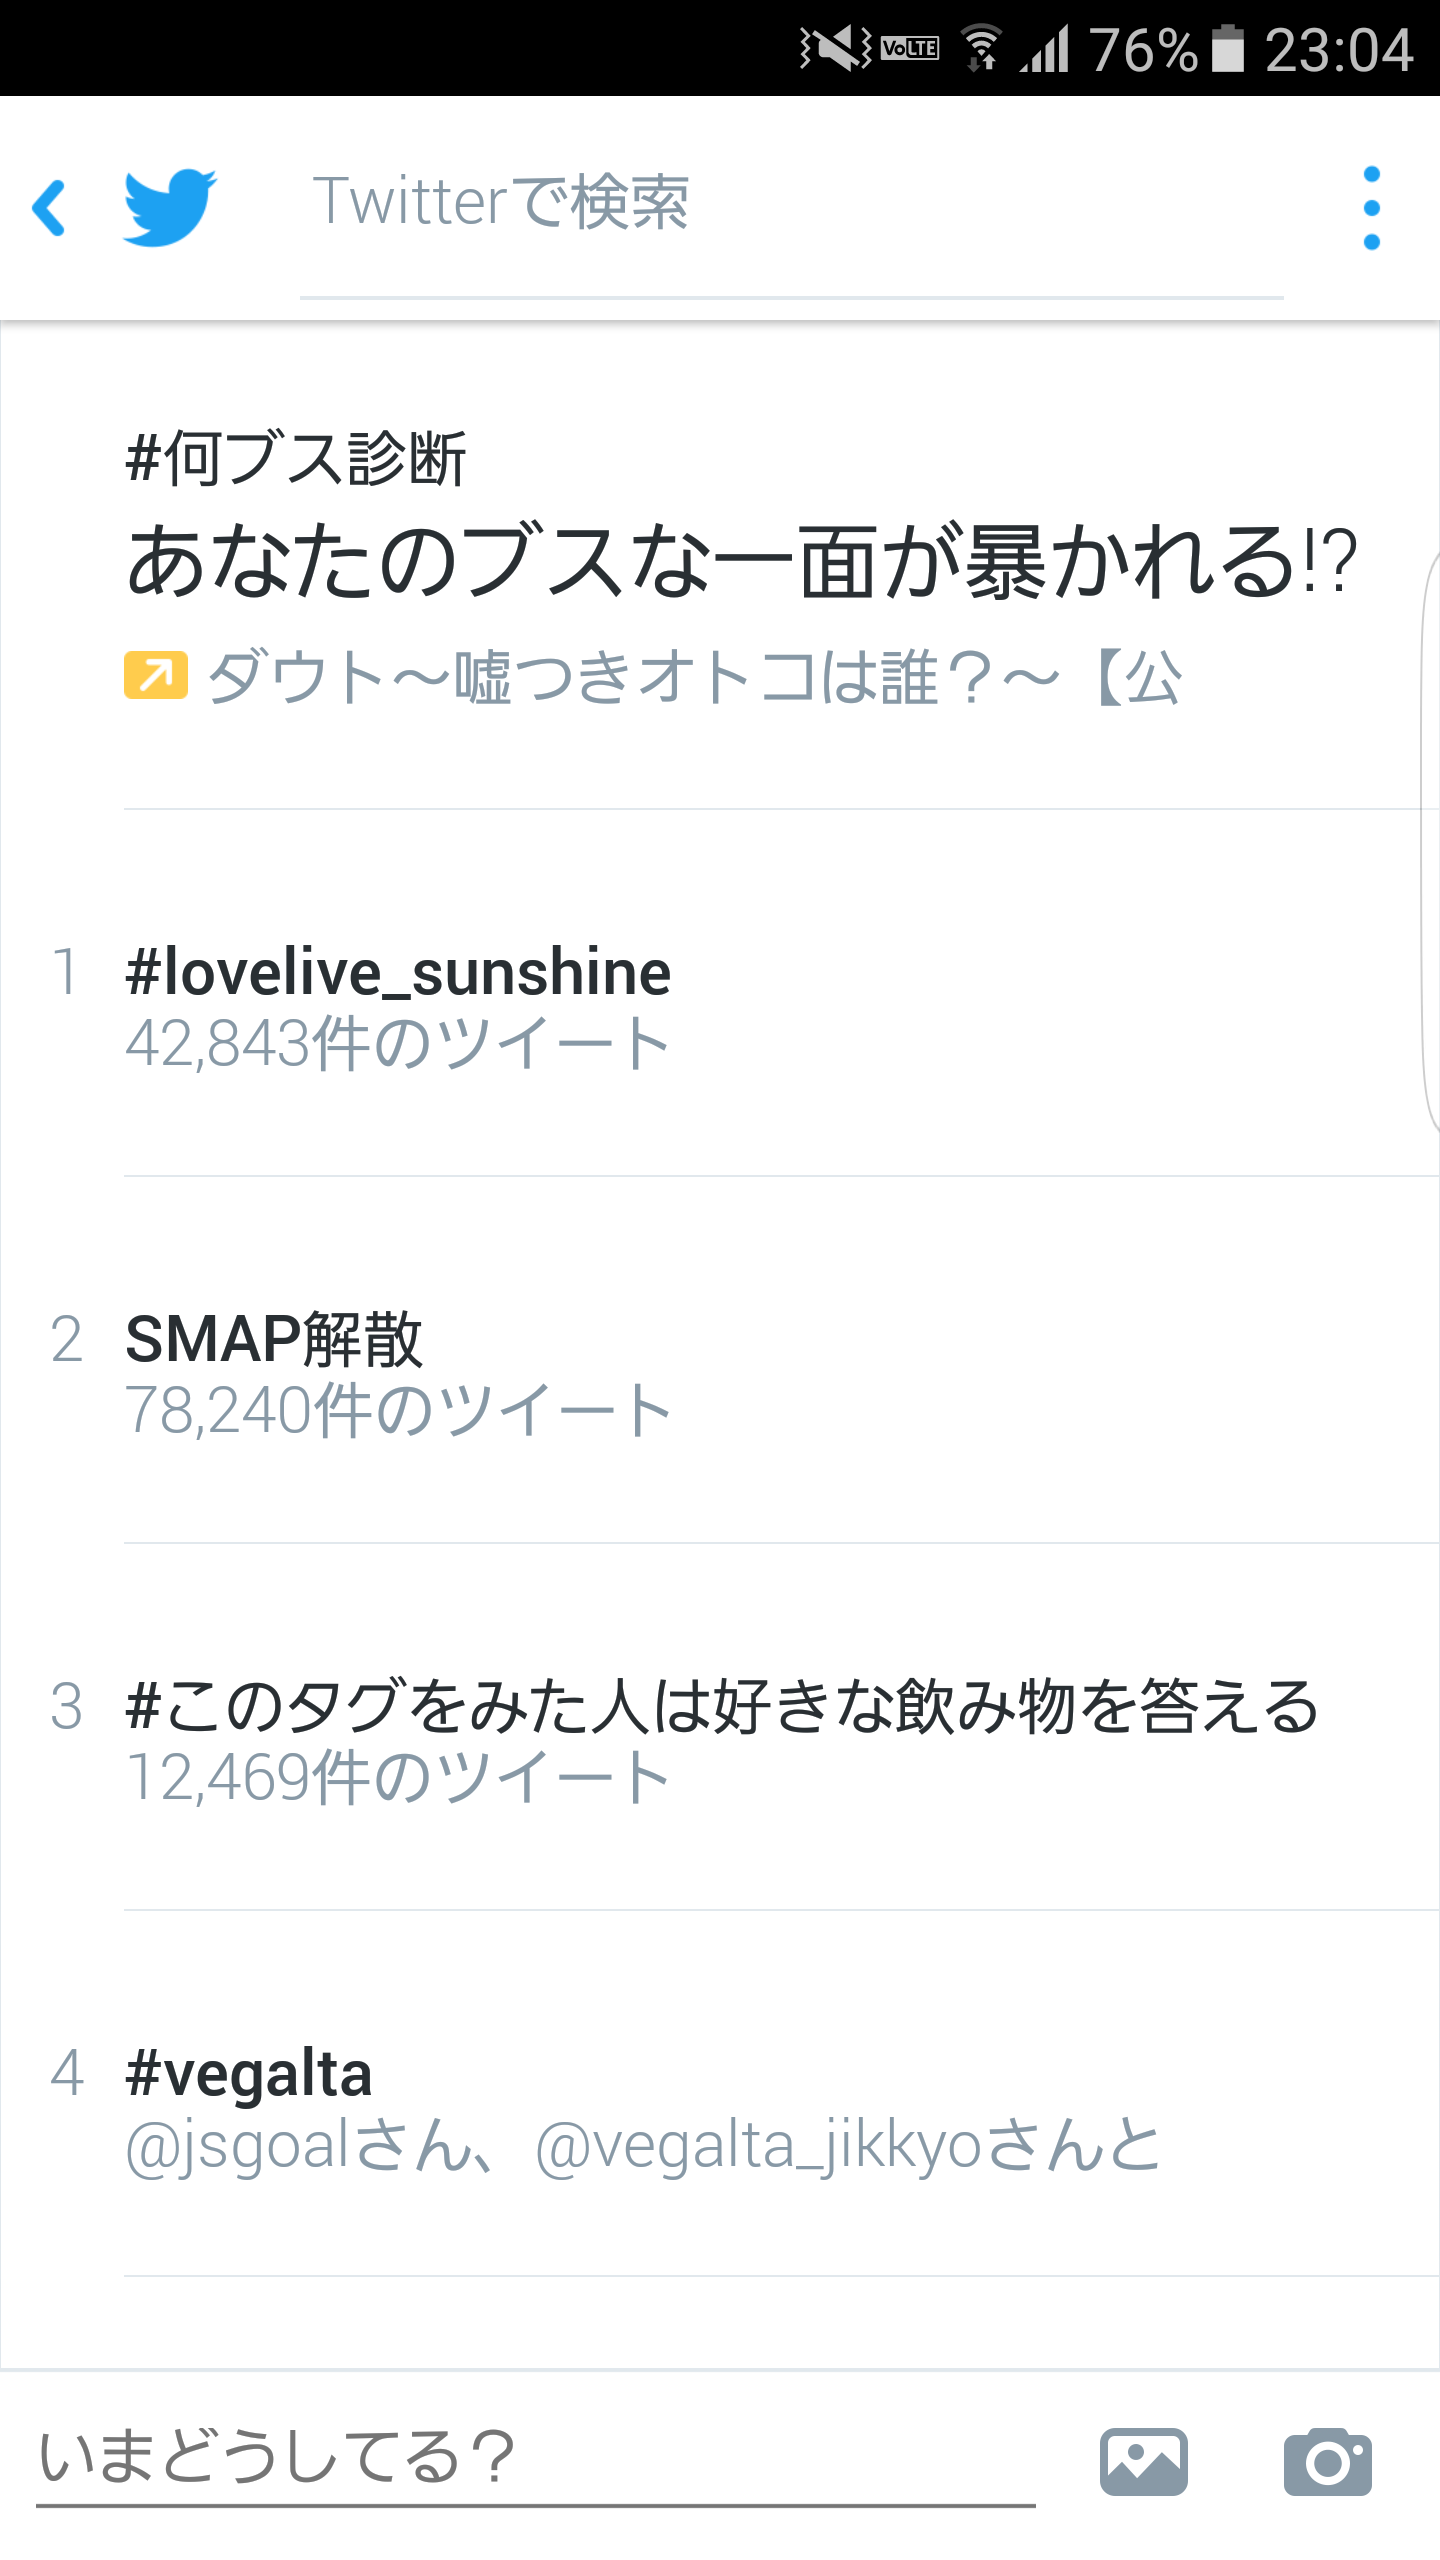Tap the yellow promoted arrow badge
The image size is (1440, 2560).
(x=156, y=675)
